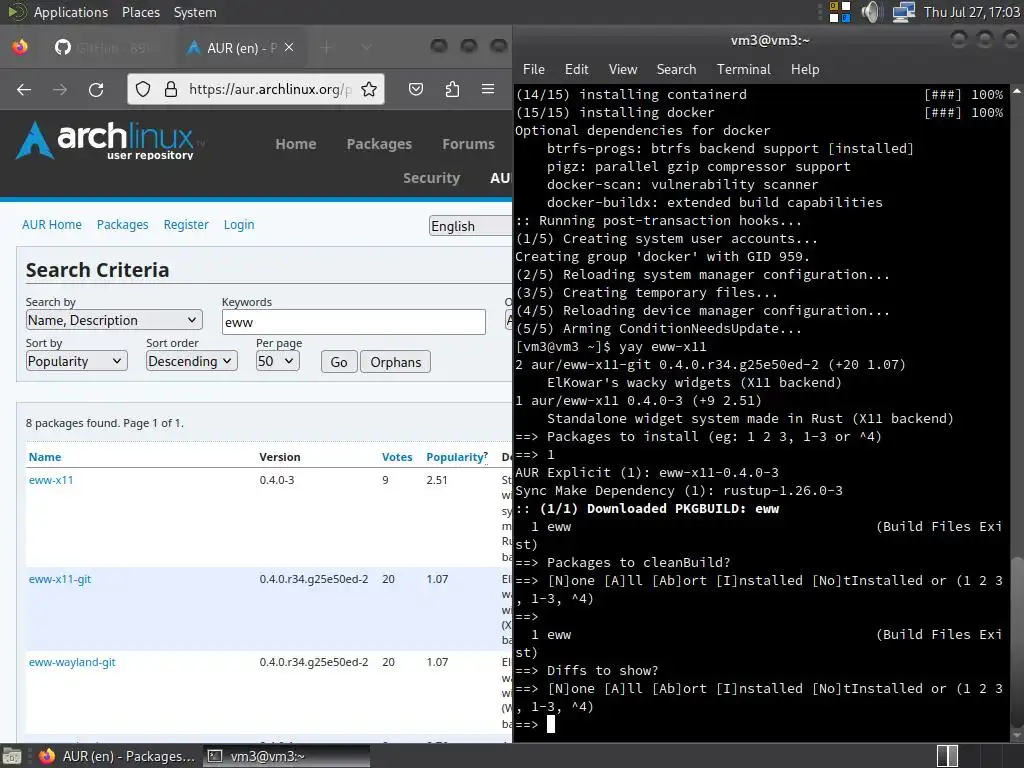
Task: Expand the Search by dropdown
Action: coord(114,320)
